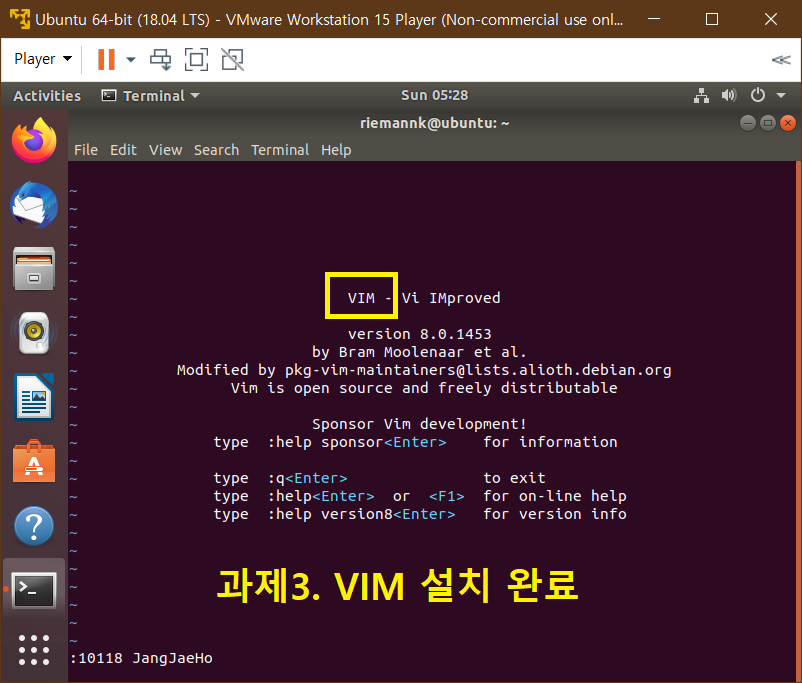
Task: Open the Help question mark icon
Action: (x=34, y=525)
